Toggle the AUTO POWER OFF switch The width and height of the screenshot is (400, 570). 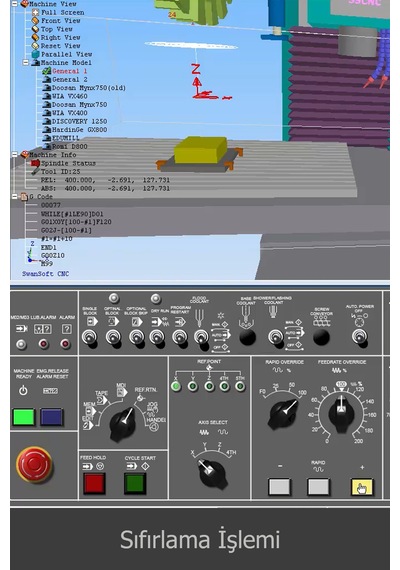[359, 337]
